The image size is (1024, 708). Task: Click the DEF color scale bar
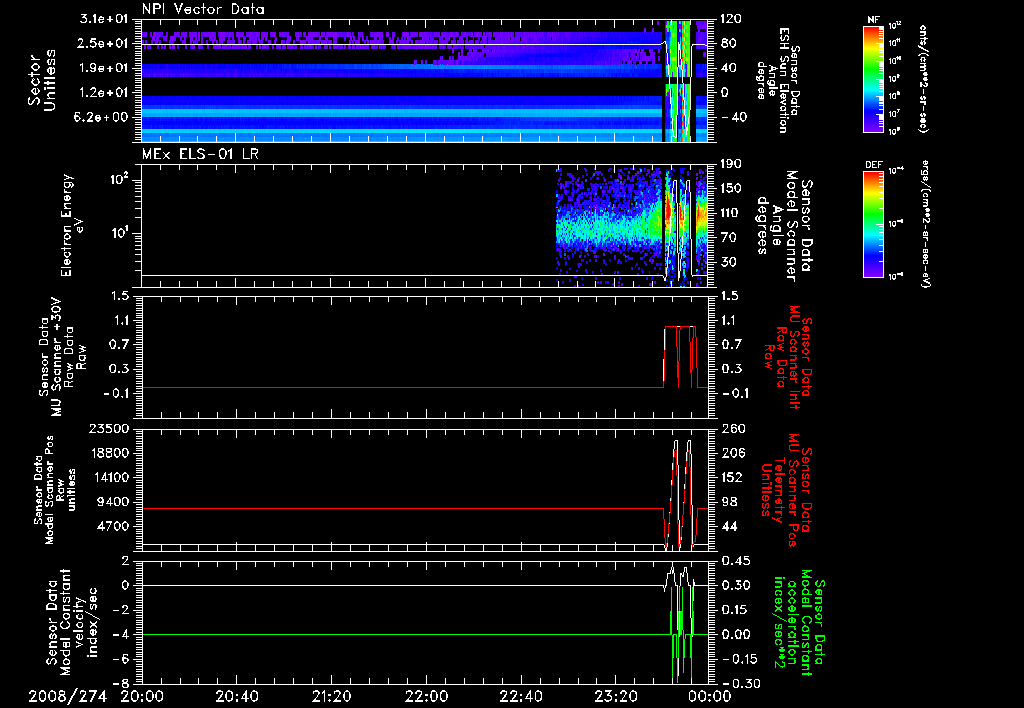(874, 224)
